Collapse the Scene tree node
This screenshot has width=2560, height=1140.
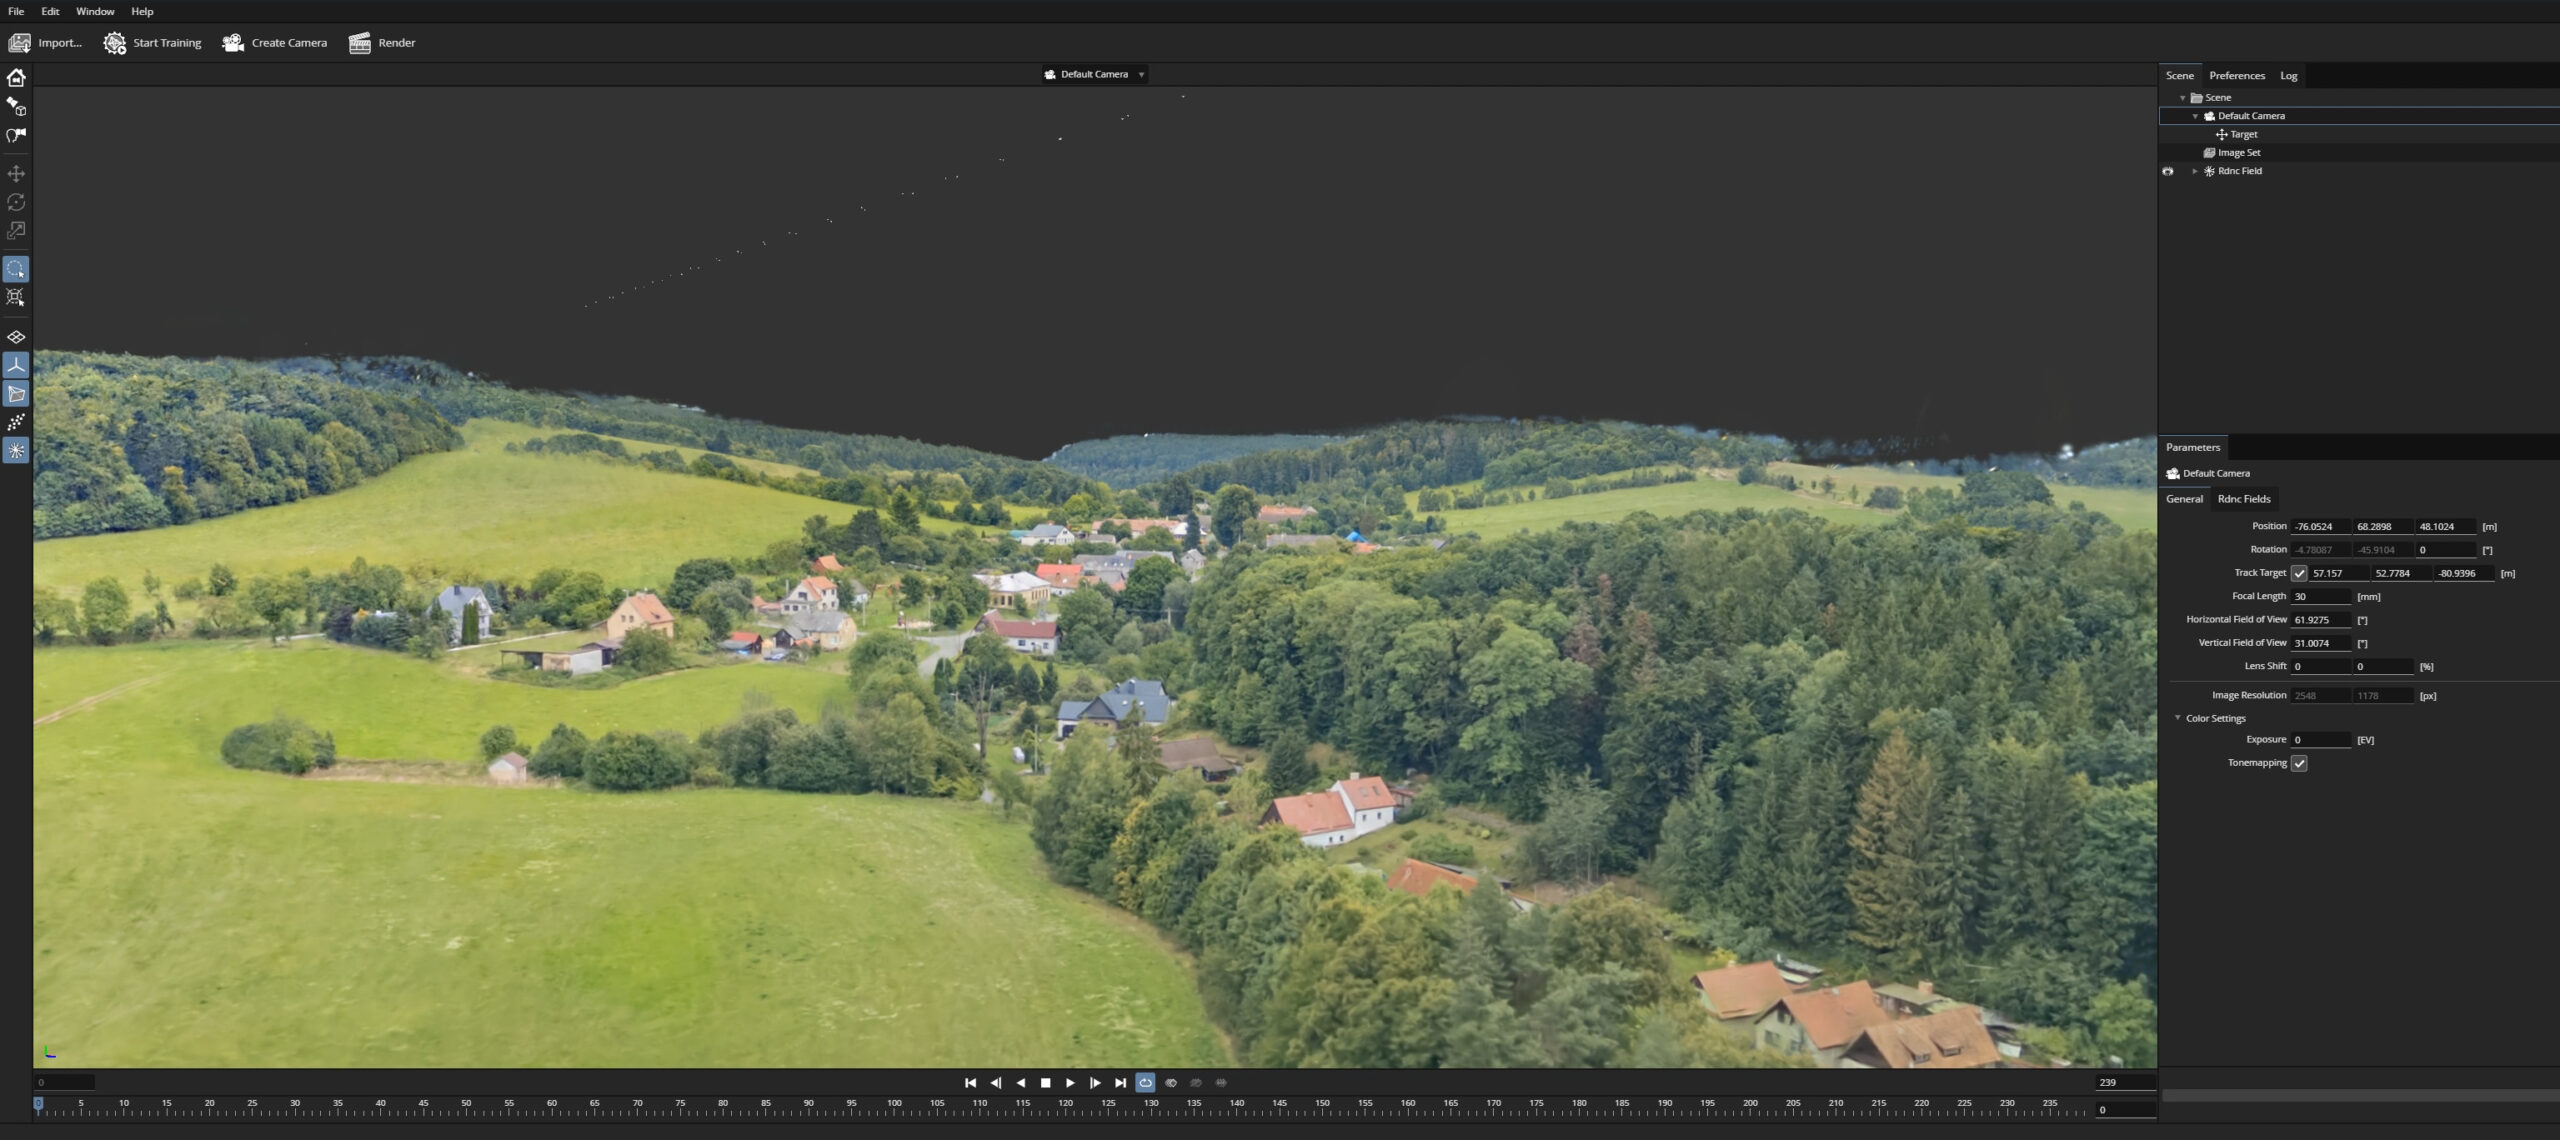(2183, 97)
